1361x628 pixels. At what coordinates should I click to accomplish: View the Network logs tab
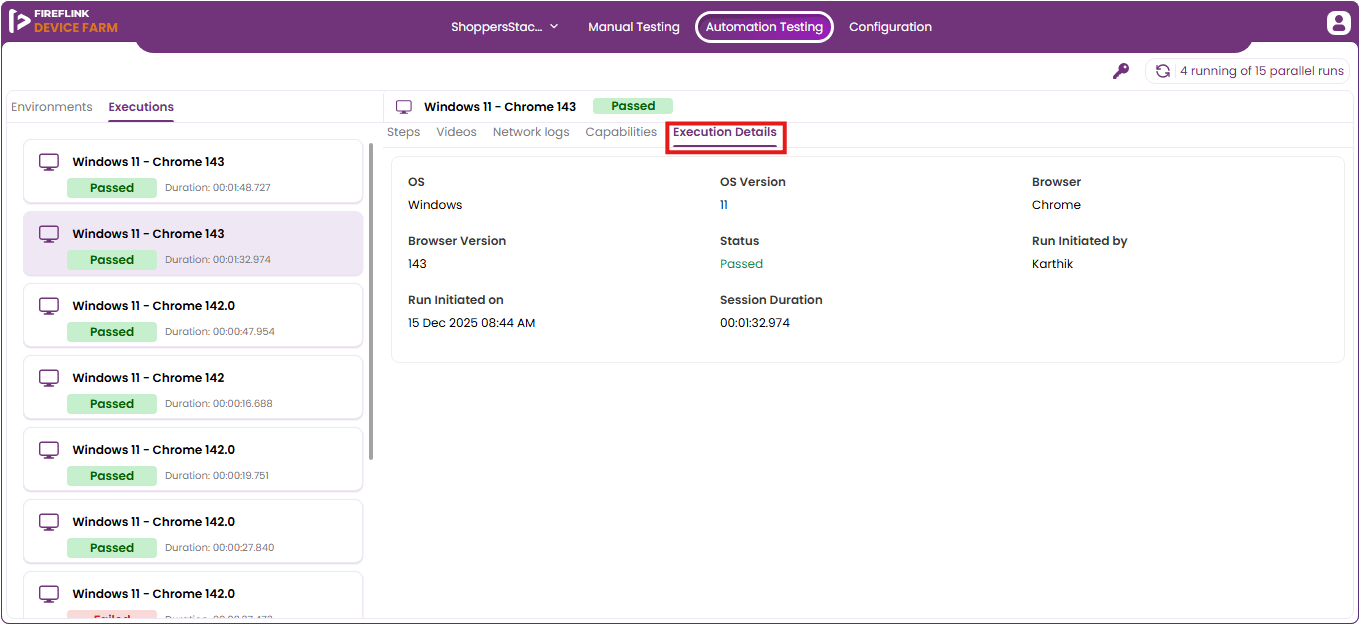pyautogui.click(x=531, y=132)
